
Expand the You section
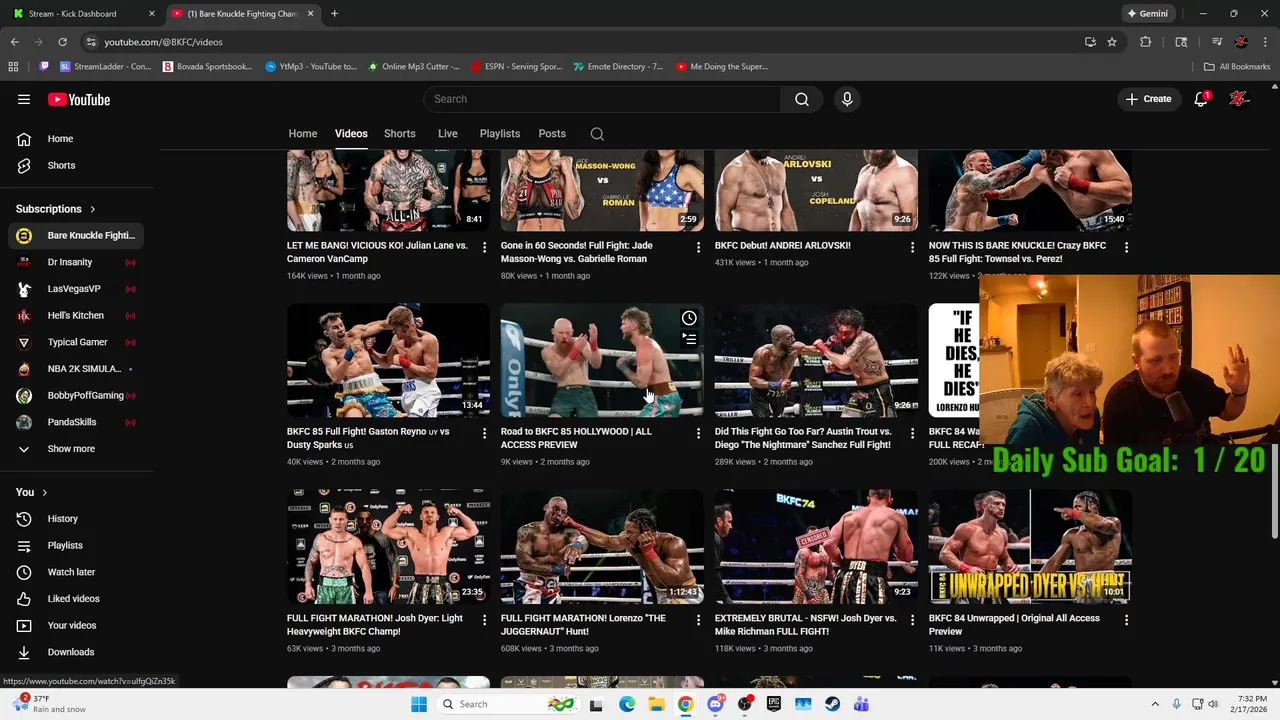31,492
